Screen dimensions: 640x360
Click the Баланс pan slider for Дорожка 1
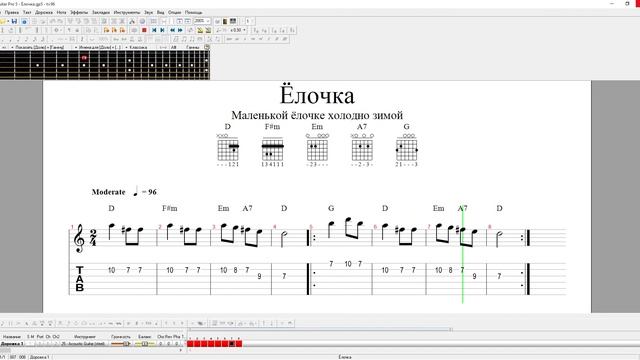[144, 344]
